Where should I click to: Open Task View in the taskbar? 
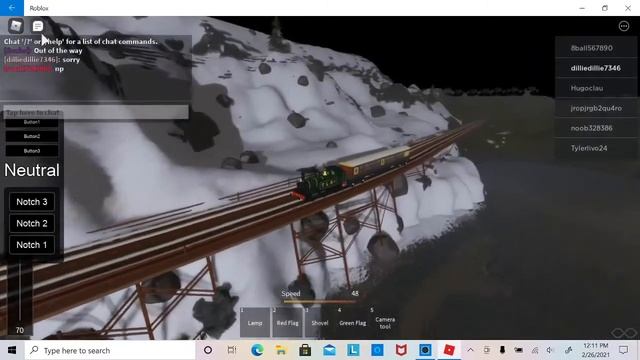[232, 350]
